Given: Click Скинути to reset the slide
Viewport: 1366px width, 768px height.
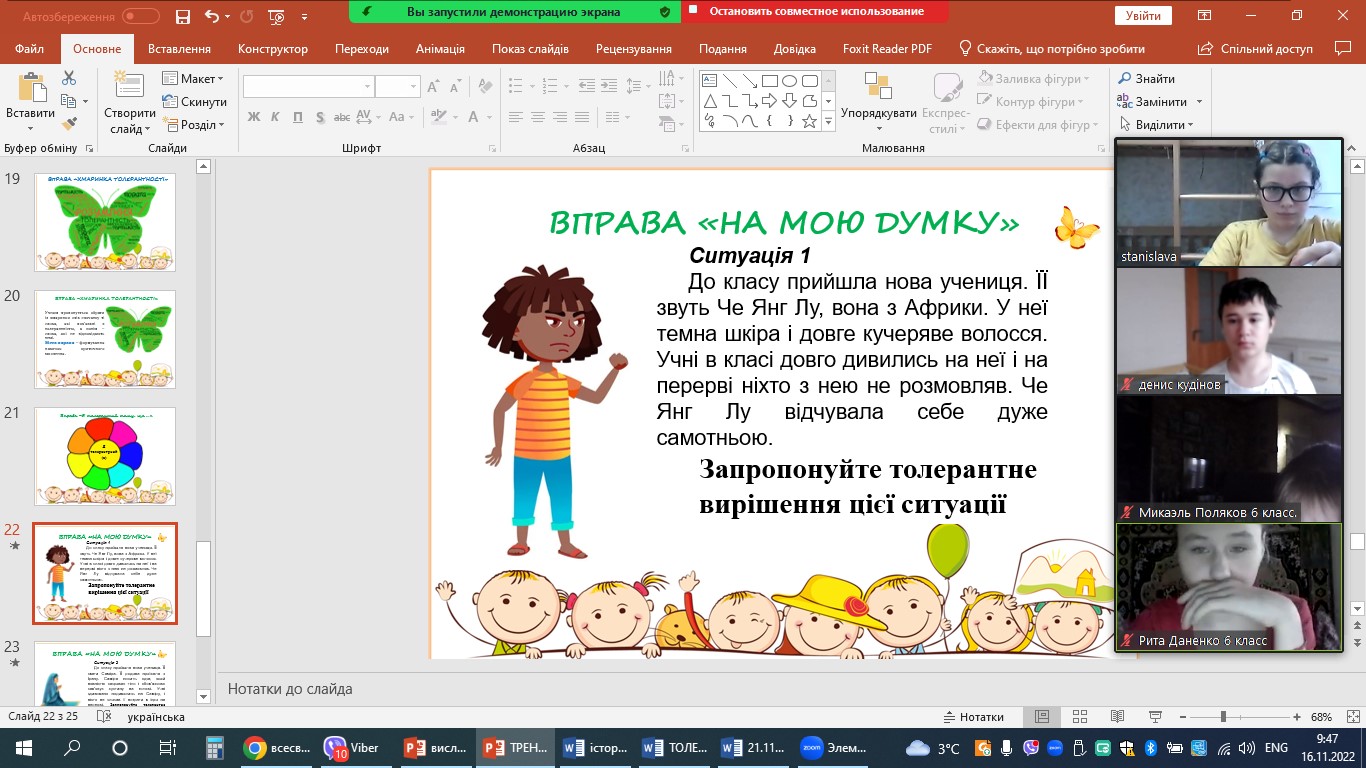Looking at the screenshot, I should click(195, 102).
